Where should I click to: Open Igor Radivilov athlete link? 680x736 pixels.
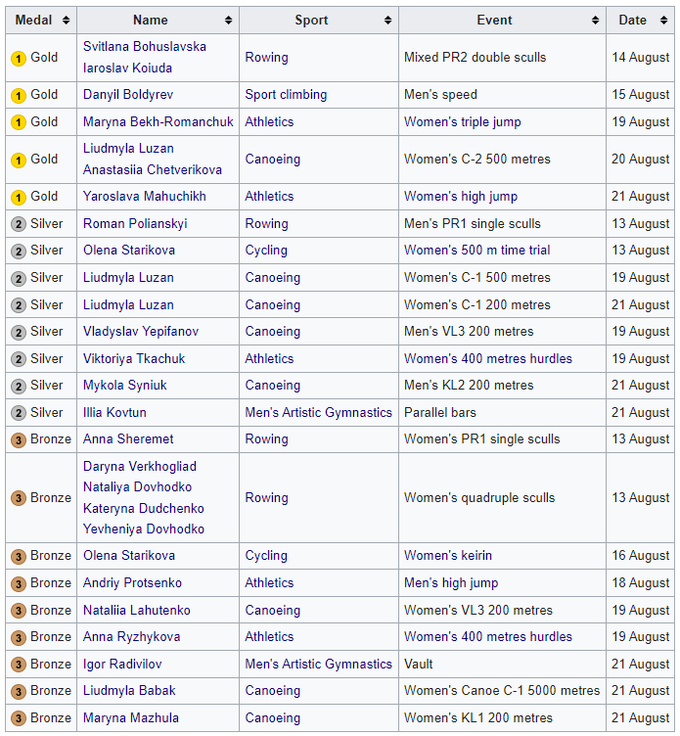click(x=122, y=664)
